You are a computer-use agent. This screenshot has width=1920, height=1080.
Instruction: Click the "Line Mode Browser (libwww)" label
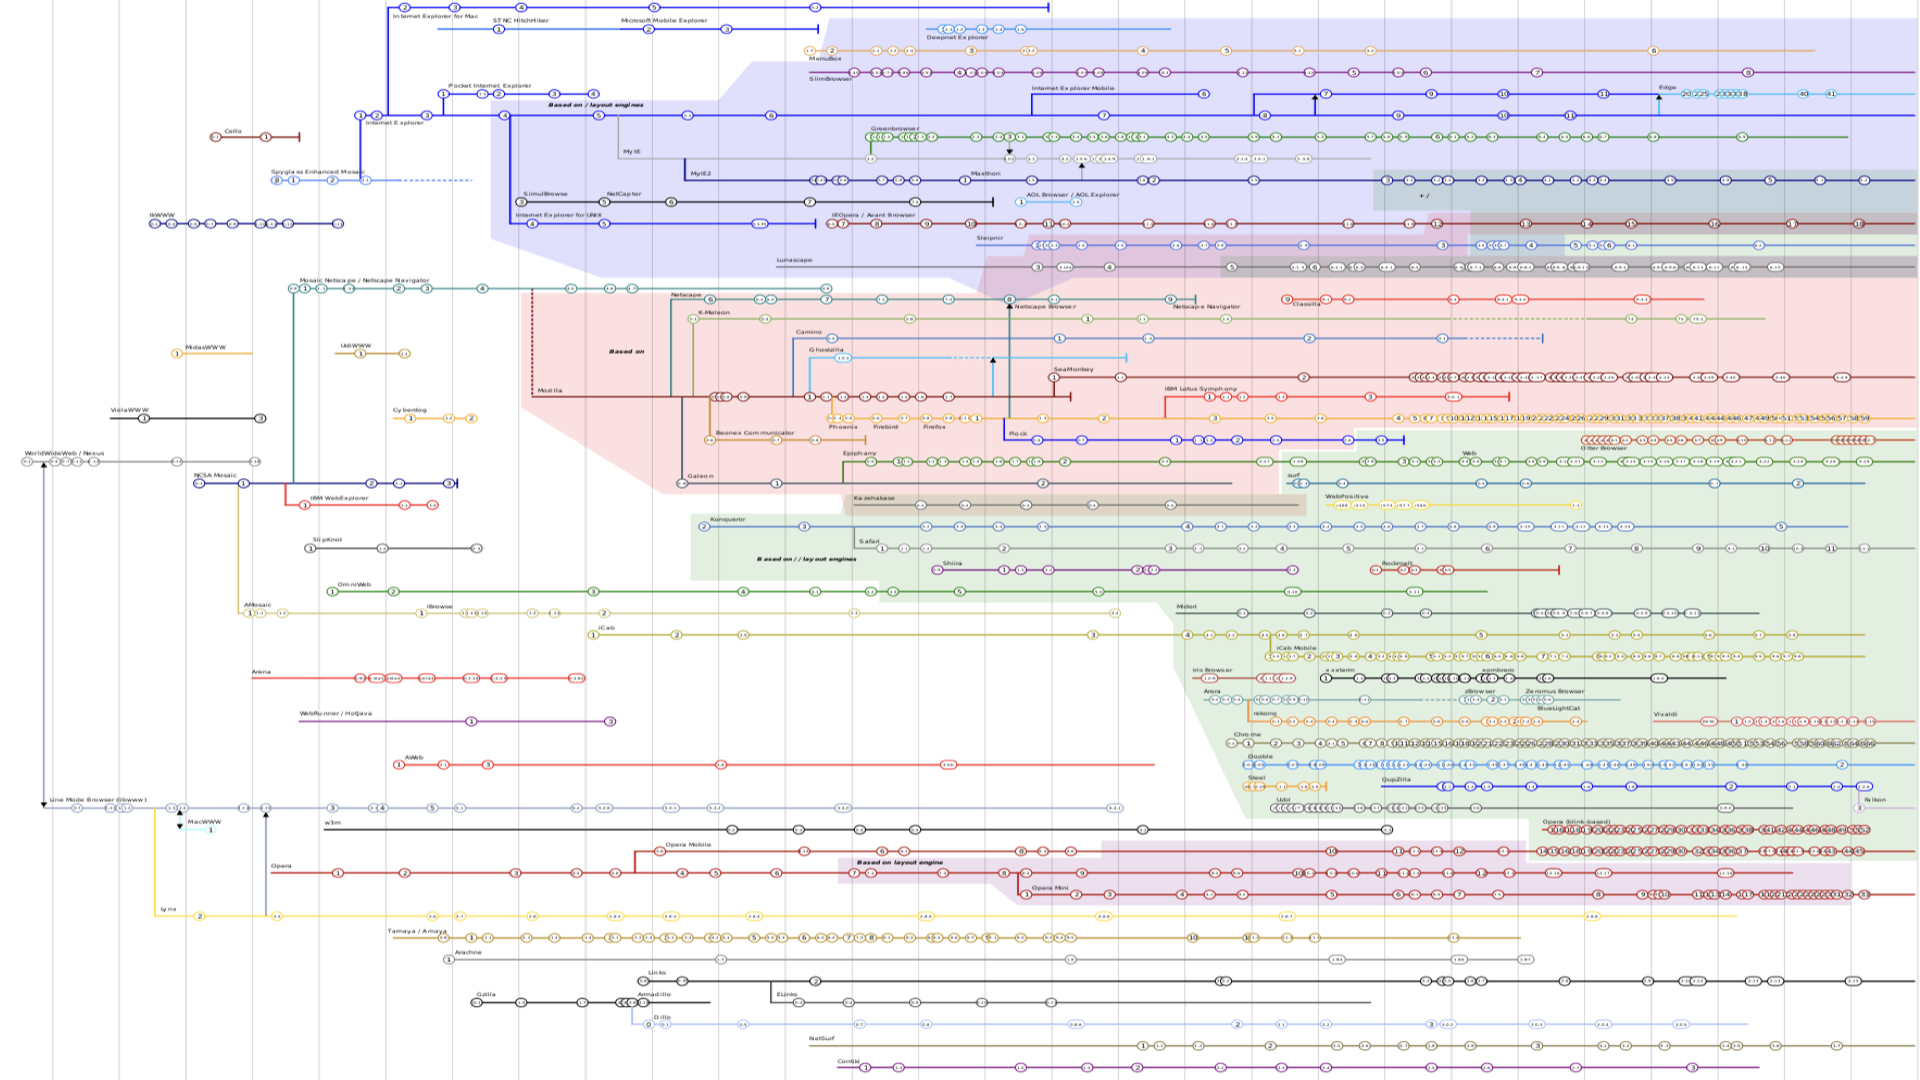click(98, 800)
